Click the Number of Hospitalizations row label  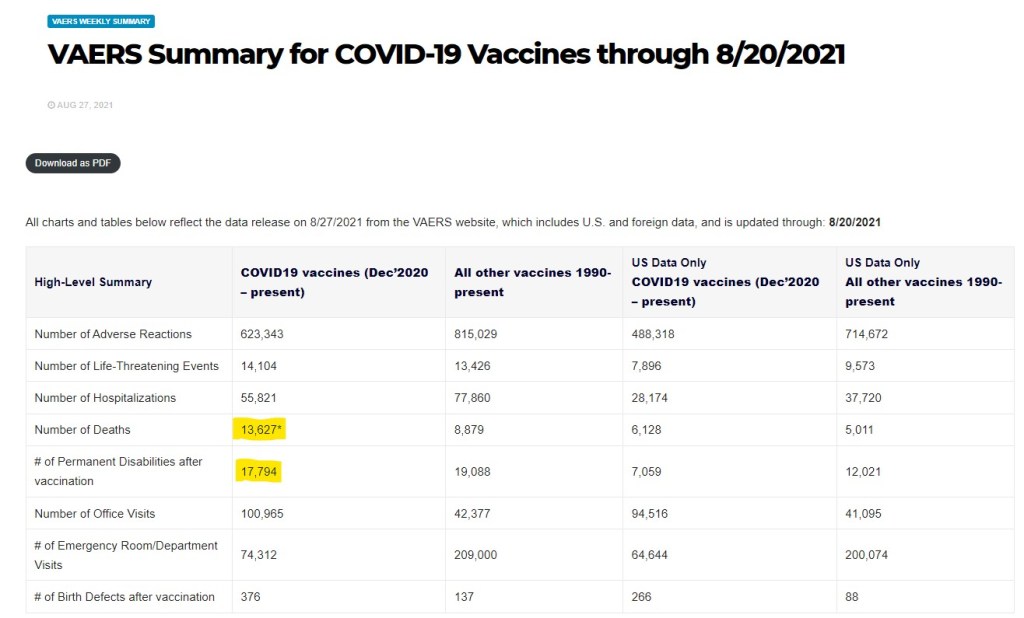(x=105, y=398)
